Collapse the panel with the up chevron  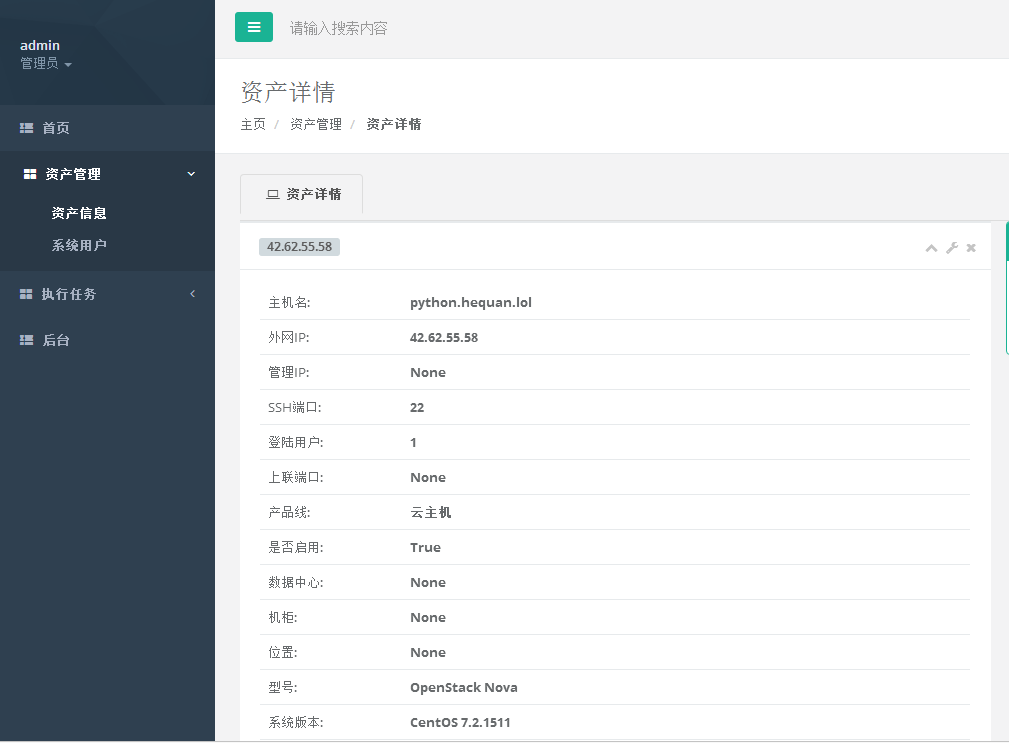click(931, 248)
